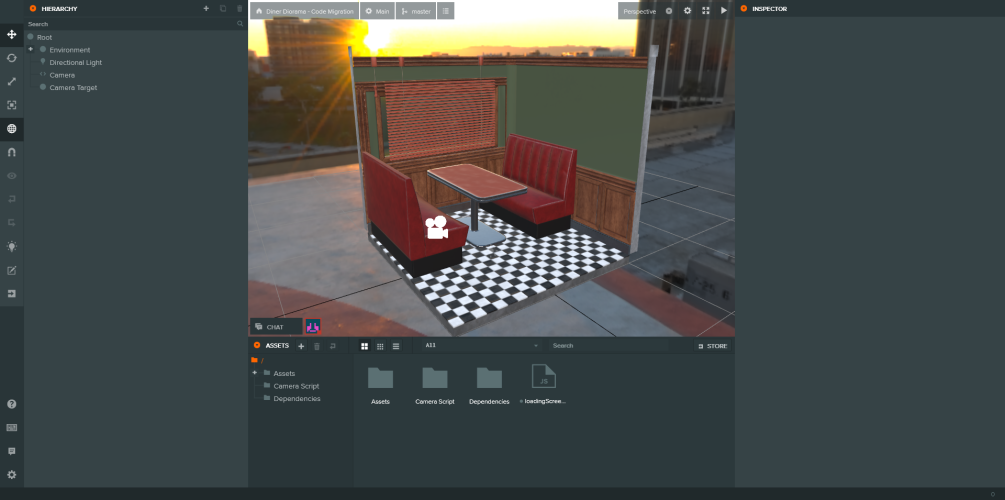Click the Hierarchy search field
This screenshot has width=1005, height=500.
(130, 23)
